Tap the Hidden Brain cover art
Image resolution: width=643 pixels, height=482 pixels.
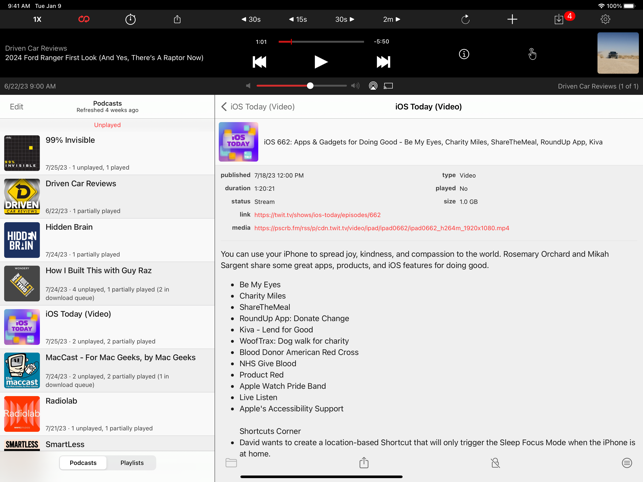[22, 240]
